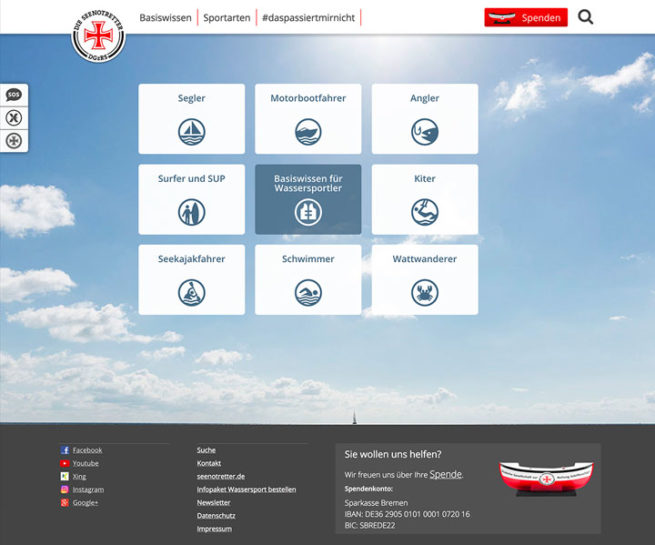The height and width of the screenshot is (545, 655).
Task: Click the kitesurfer icon in Kiter tile
Action: coord(425,212)
